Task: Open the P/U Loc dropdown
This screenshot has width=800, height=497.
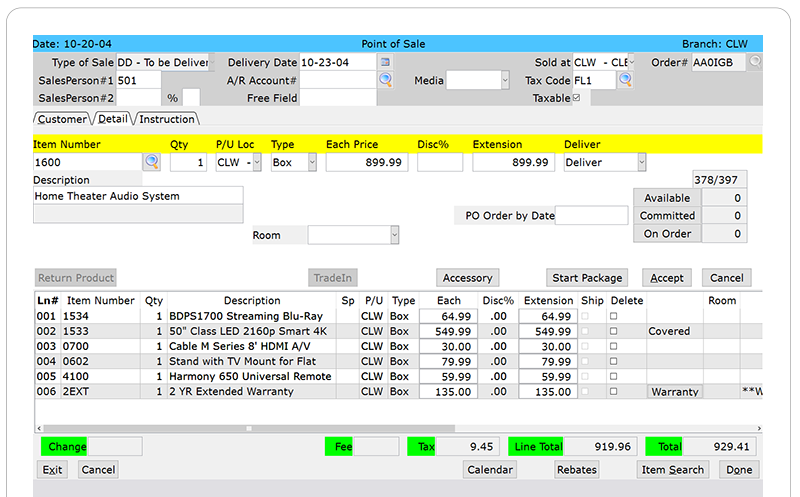Action: pyautogui.click(x=257, y=162)
